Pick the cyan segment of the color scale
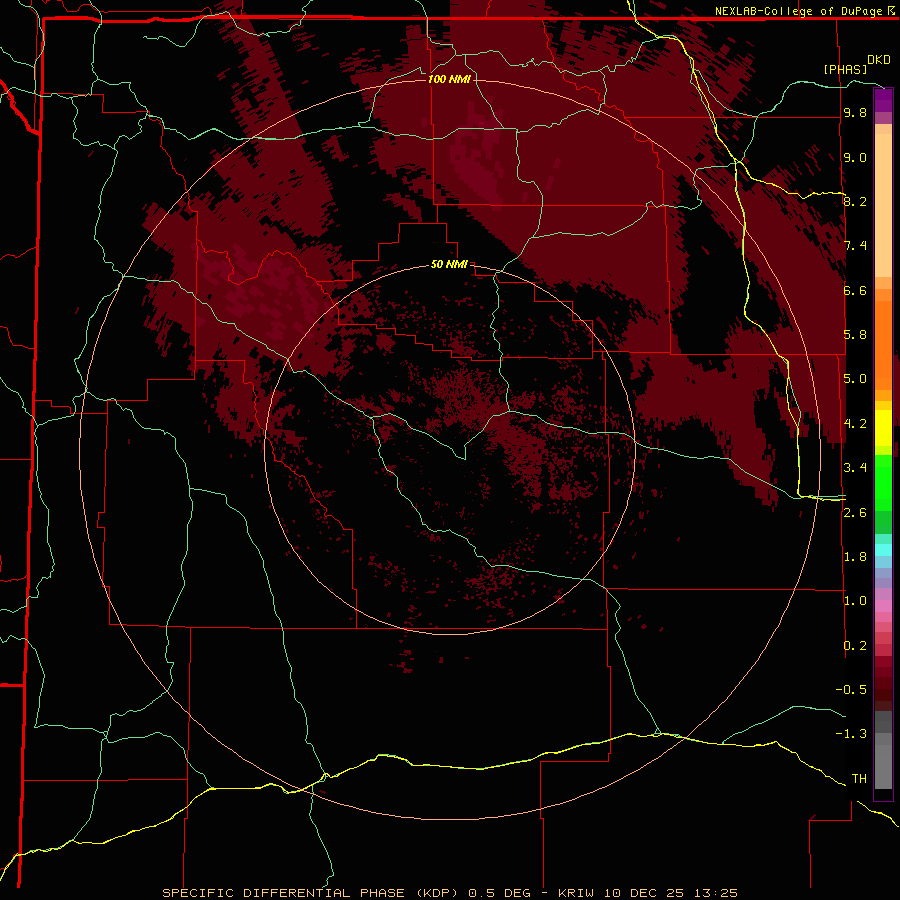900x900 pixels. 883,550
